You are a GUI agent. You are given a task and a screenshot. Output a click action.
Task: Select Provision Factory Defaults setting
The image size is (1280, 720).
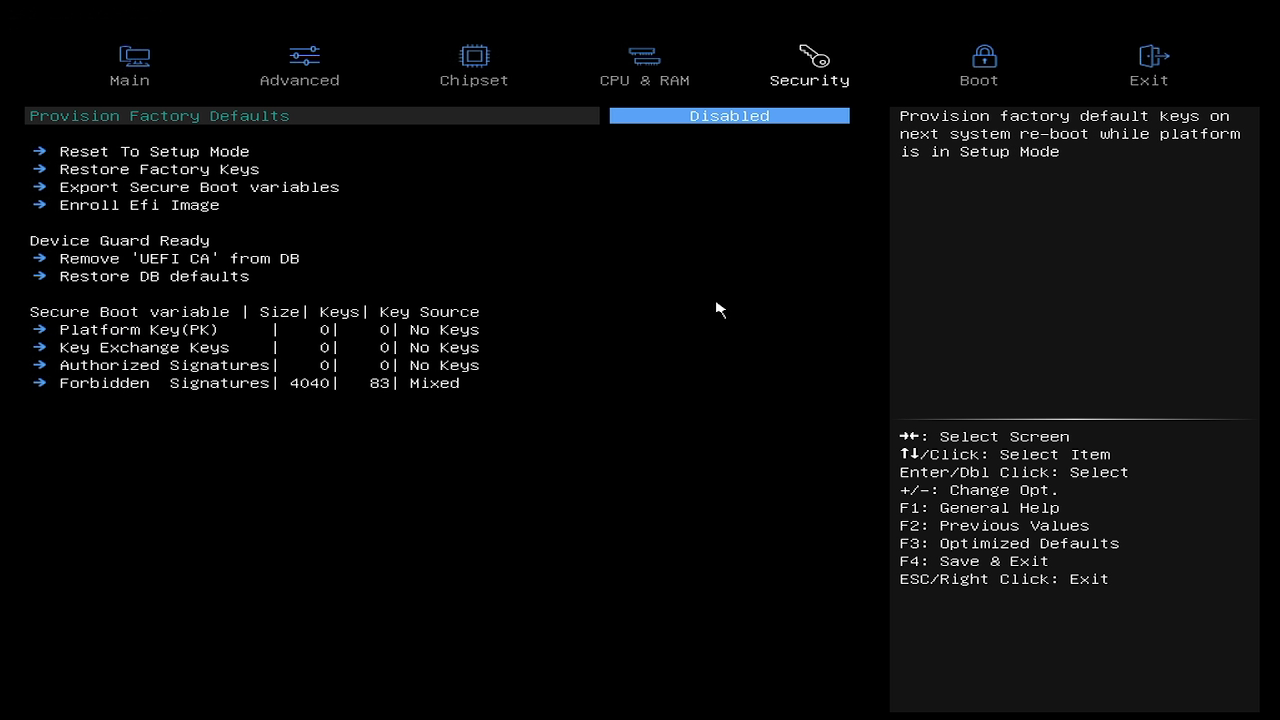click(x=160, y=116)
